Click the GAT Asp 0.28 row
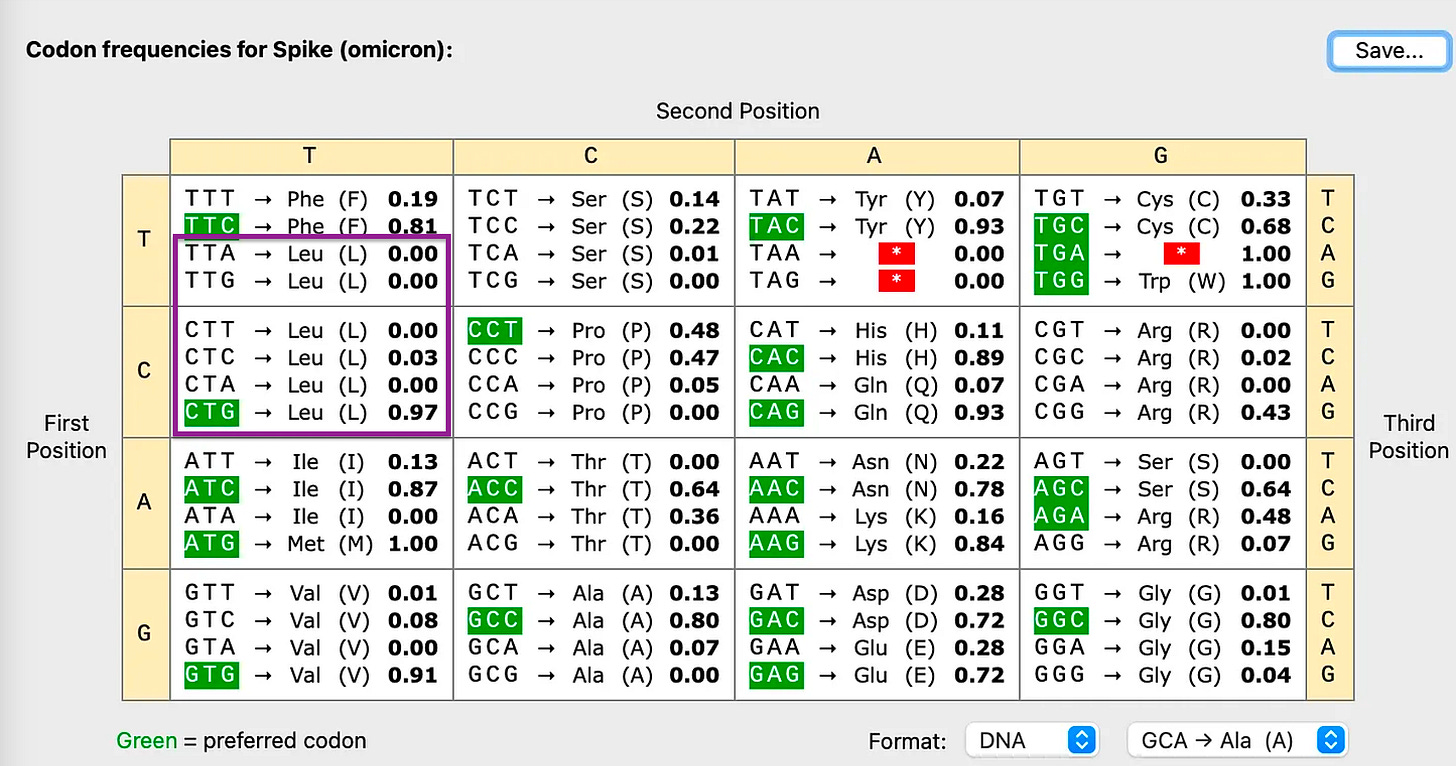The image size is (1456, 766). click(877, 593)
